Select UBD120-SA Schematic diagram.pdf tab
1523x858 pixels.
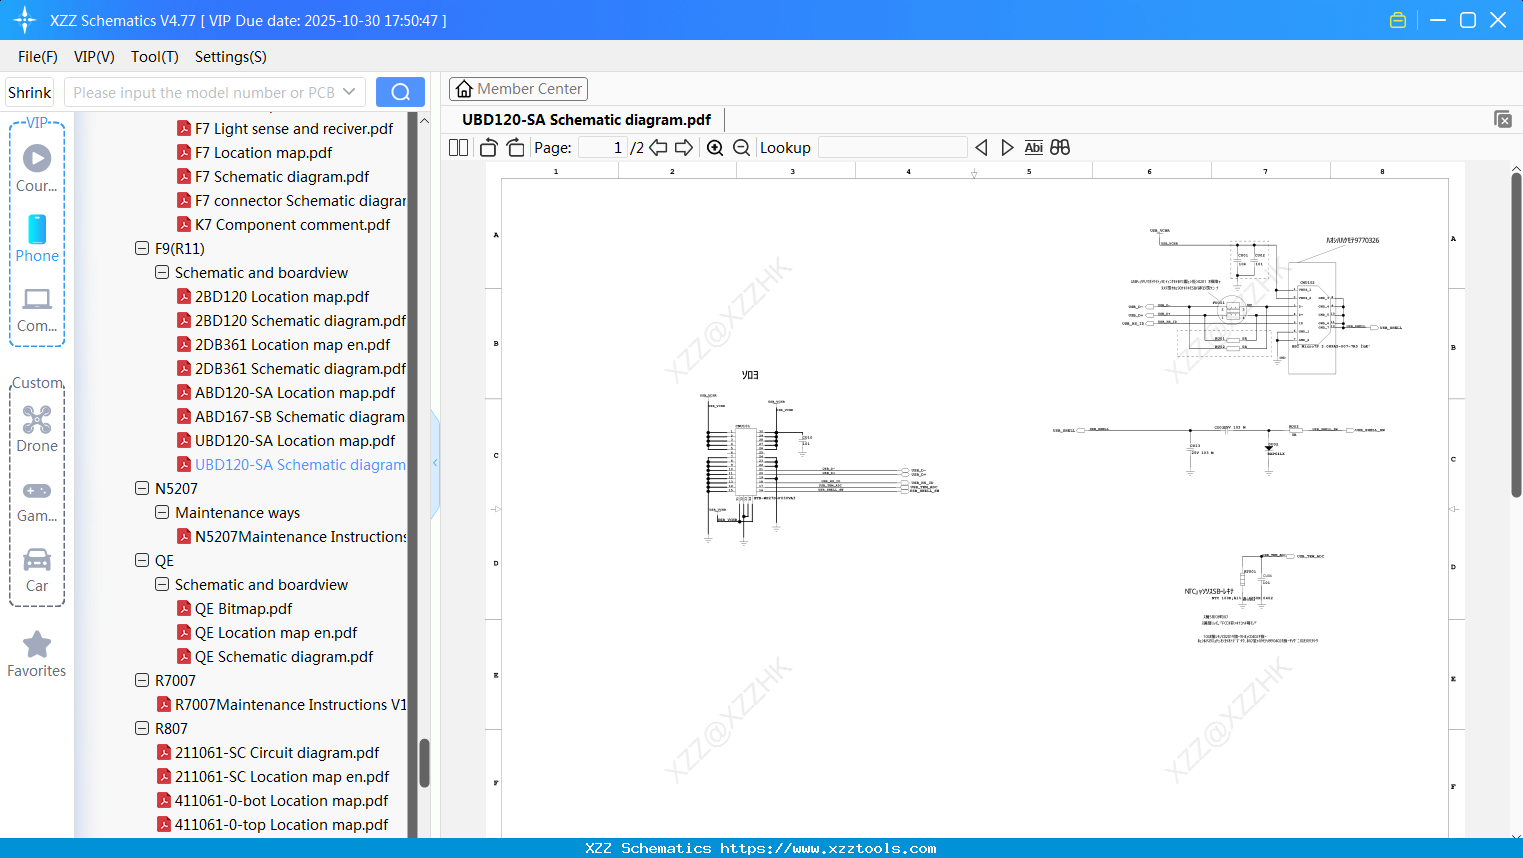coord(587,120)
